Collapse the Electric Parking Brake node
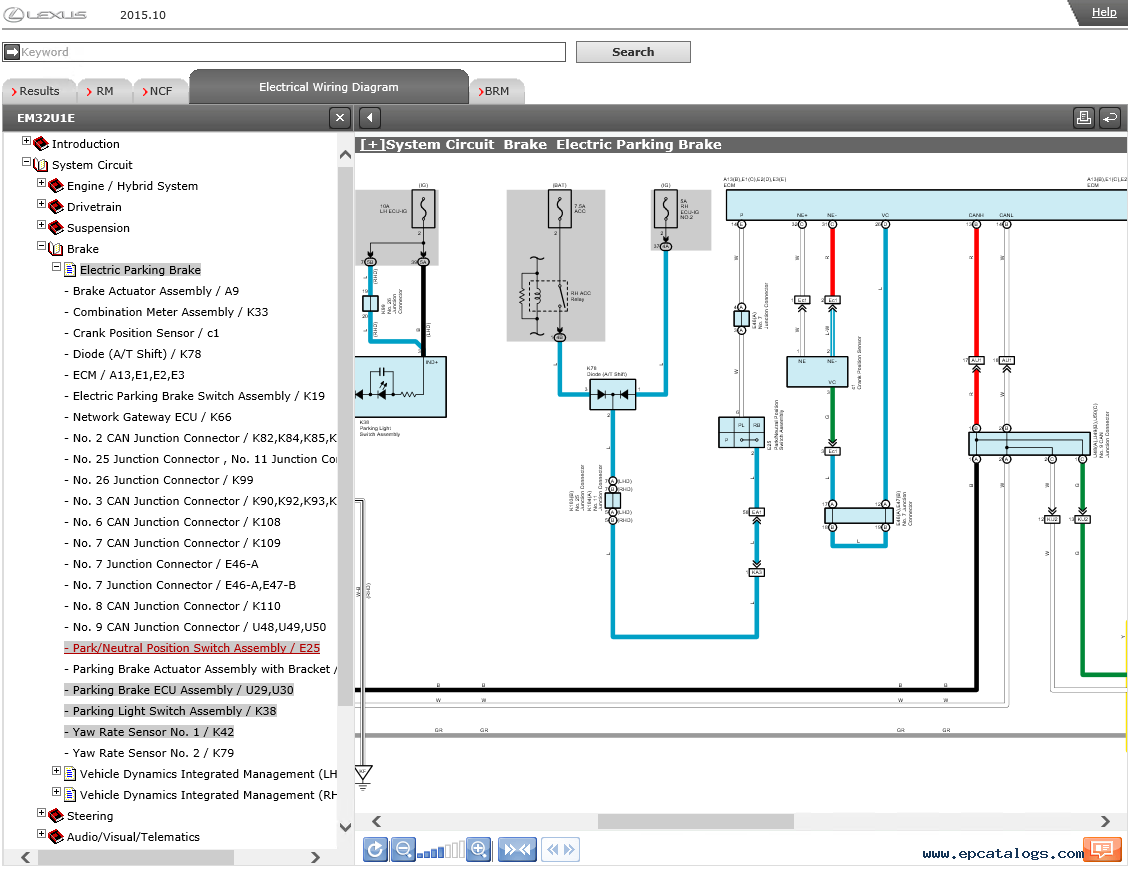This screenshot has width=1135, height=870. pyautogui.click(x=56, y=266)
